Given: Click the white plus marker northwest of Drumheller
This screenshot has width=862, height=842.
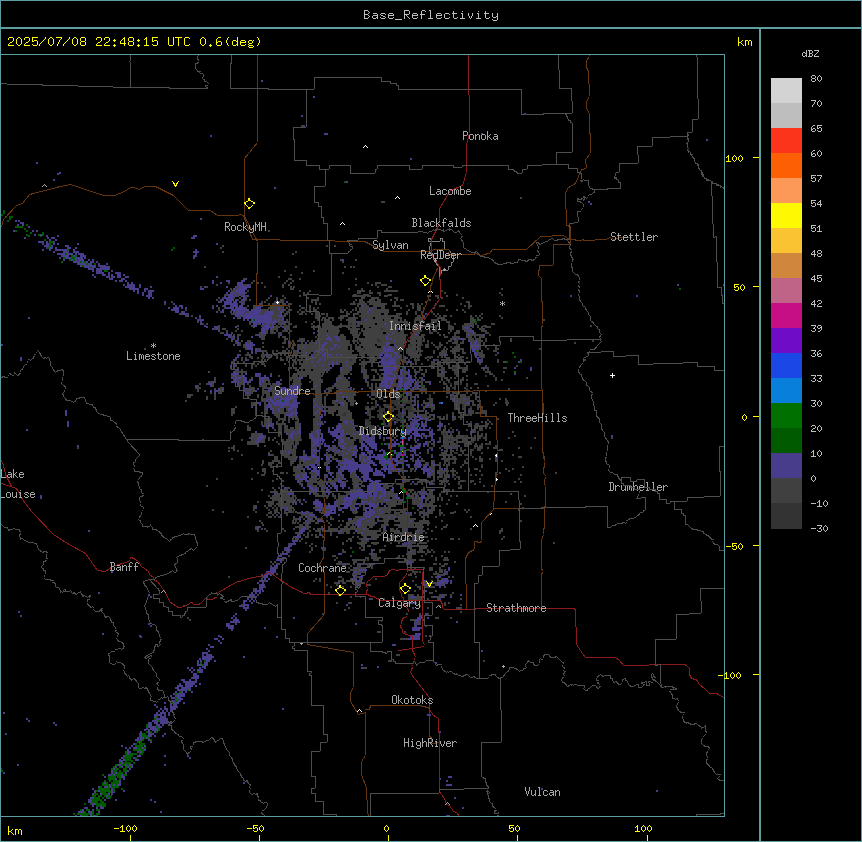Looking at the screenshot, I should pos(612,375).
